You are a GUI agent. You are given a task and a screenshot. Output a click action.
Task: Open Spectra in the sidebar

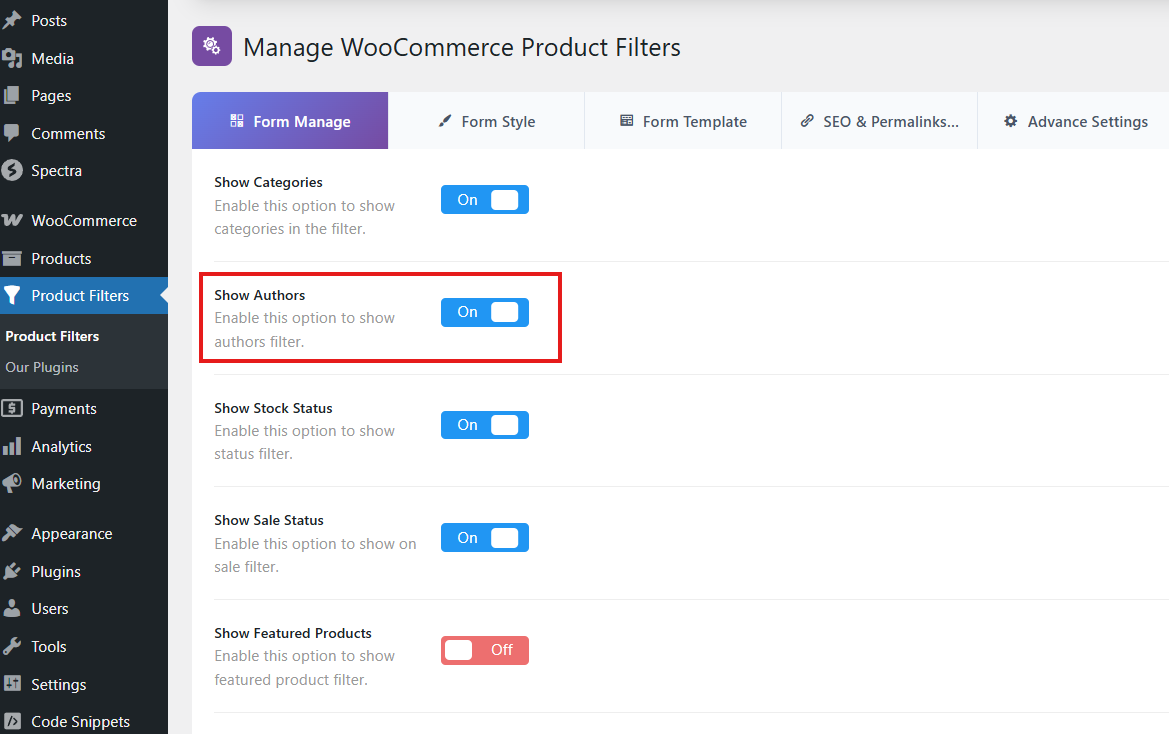click(x=84, y=171)
